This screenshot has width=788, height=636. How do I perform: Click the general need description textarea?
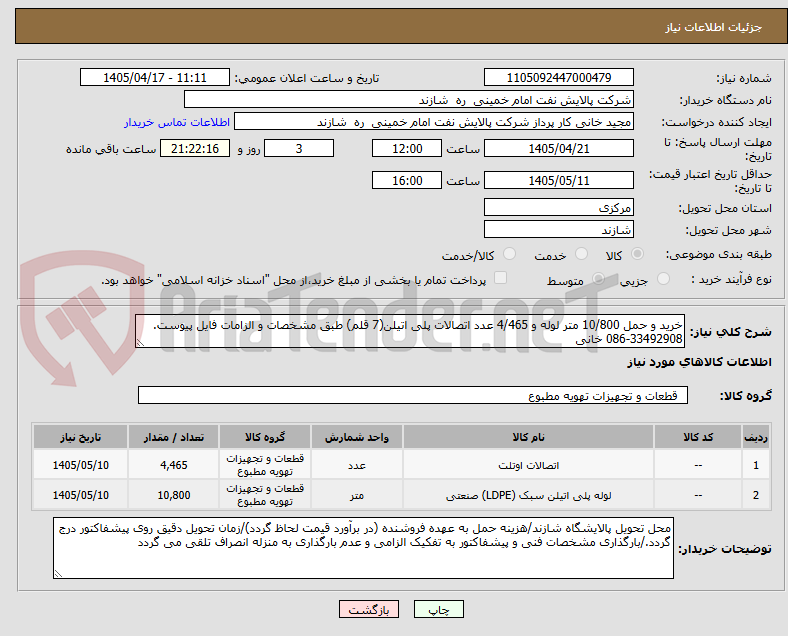tap(410, 332)
